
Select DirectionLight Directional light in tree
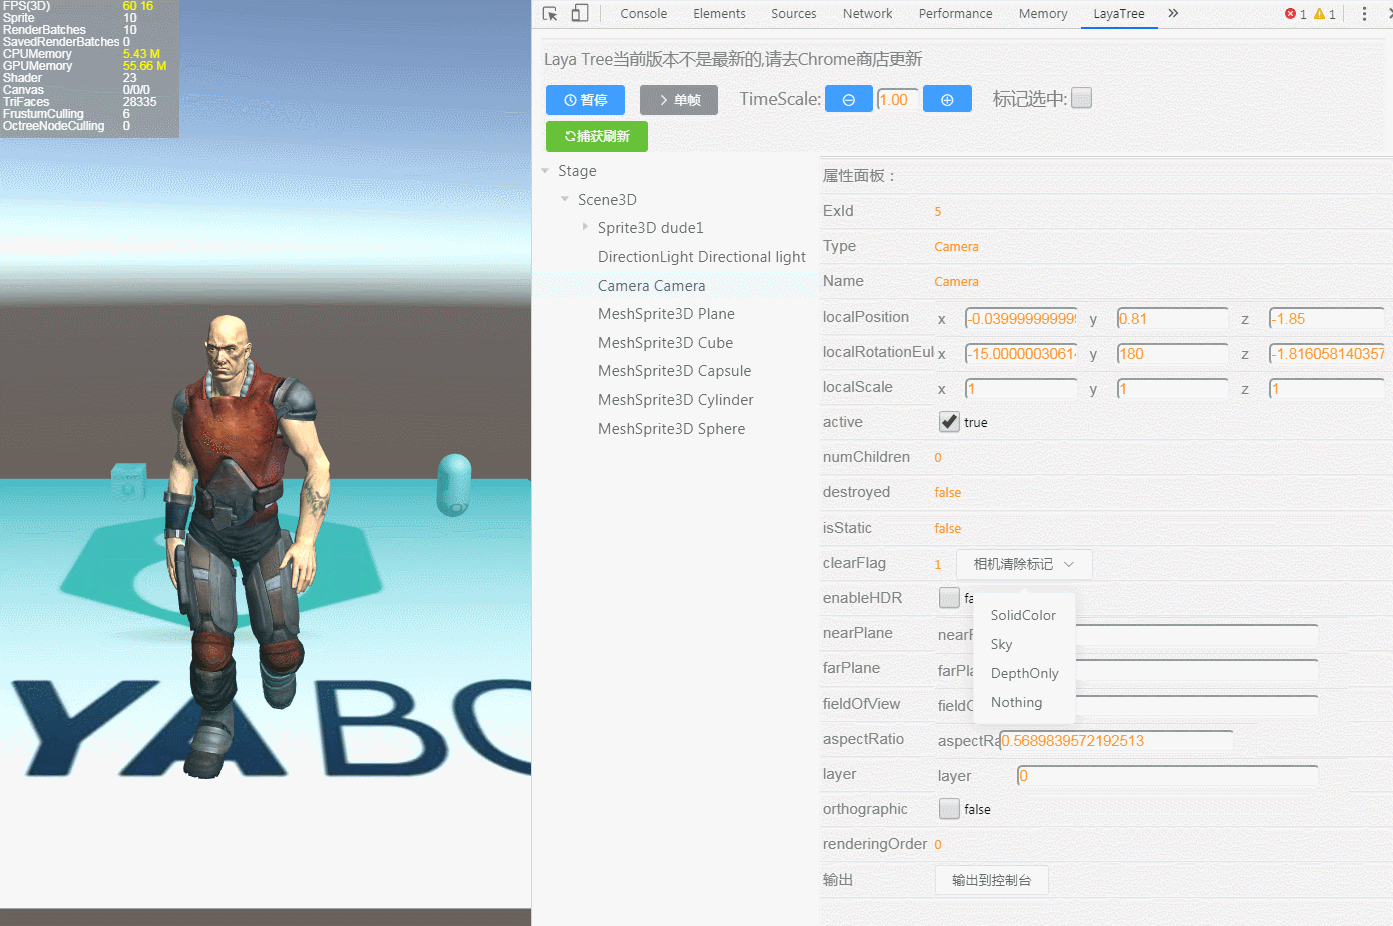coord(702,257)
